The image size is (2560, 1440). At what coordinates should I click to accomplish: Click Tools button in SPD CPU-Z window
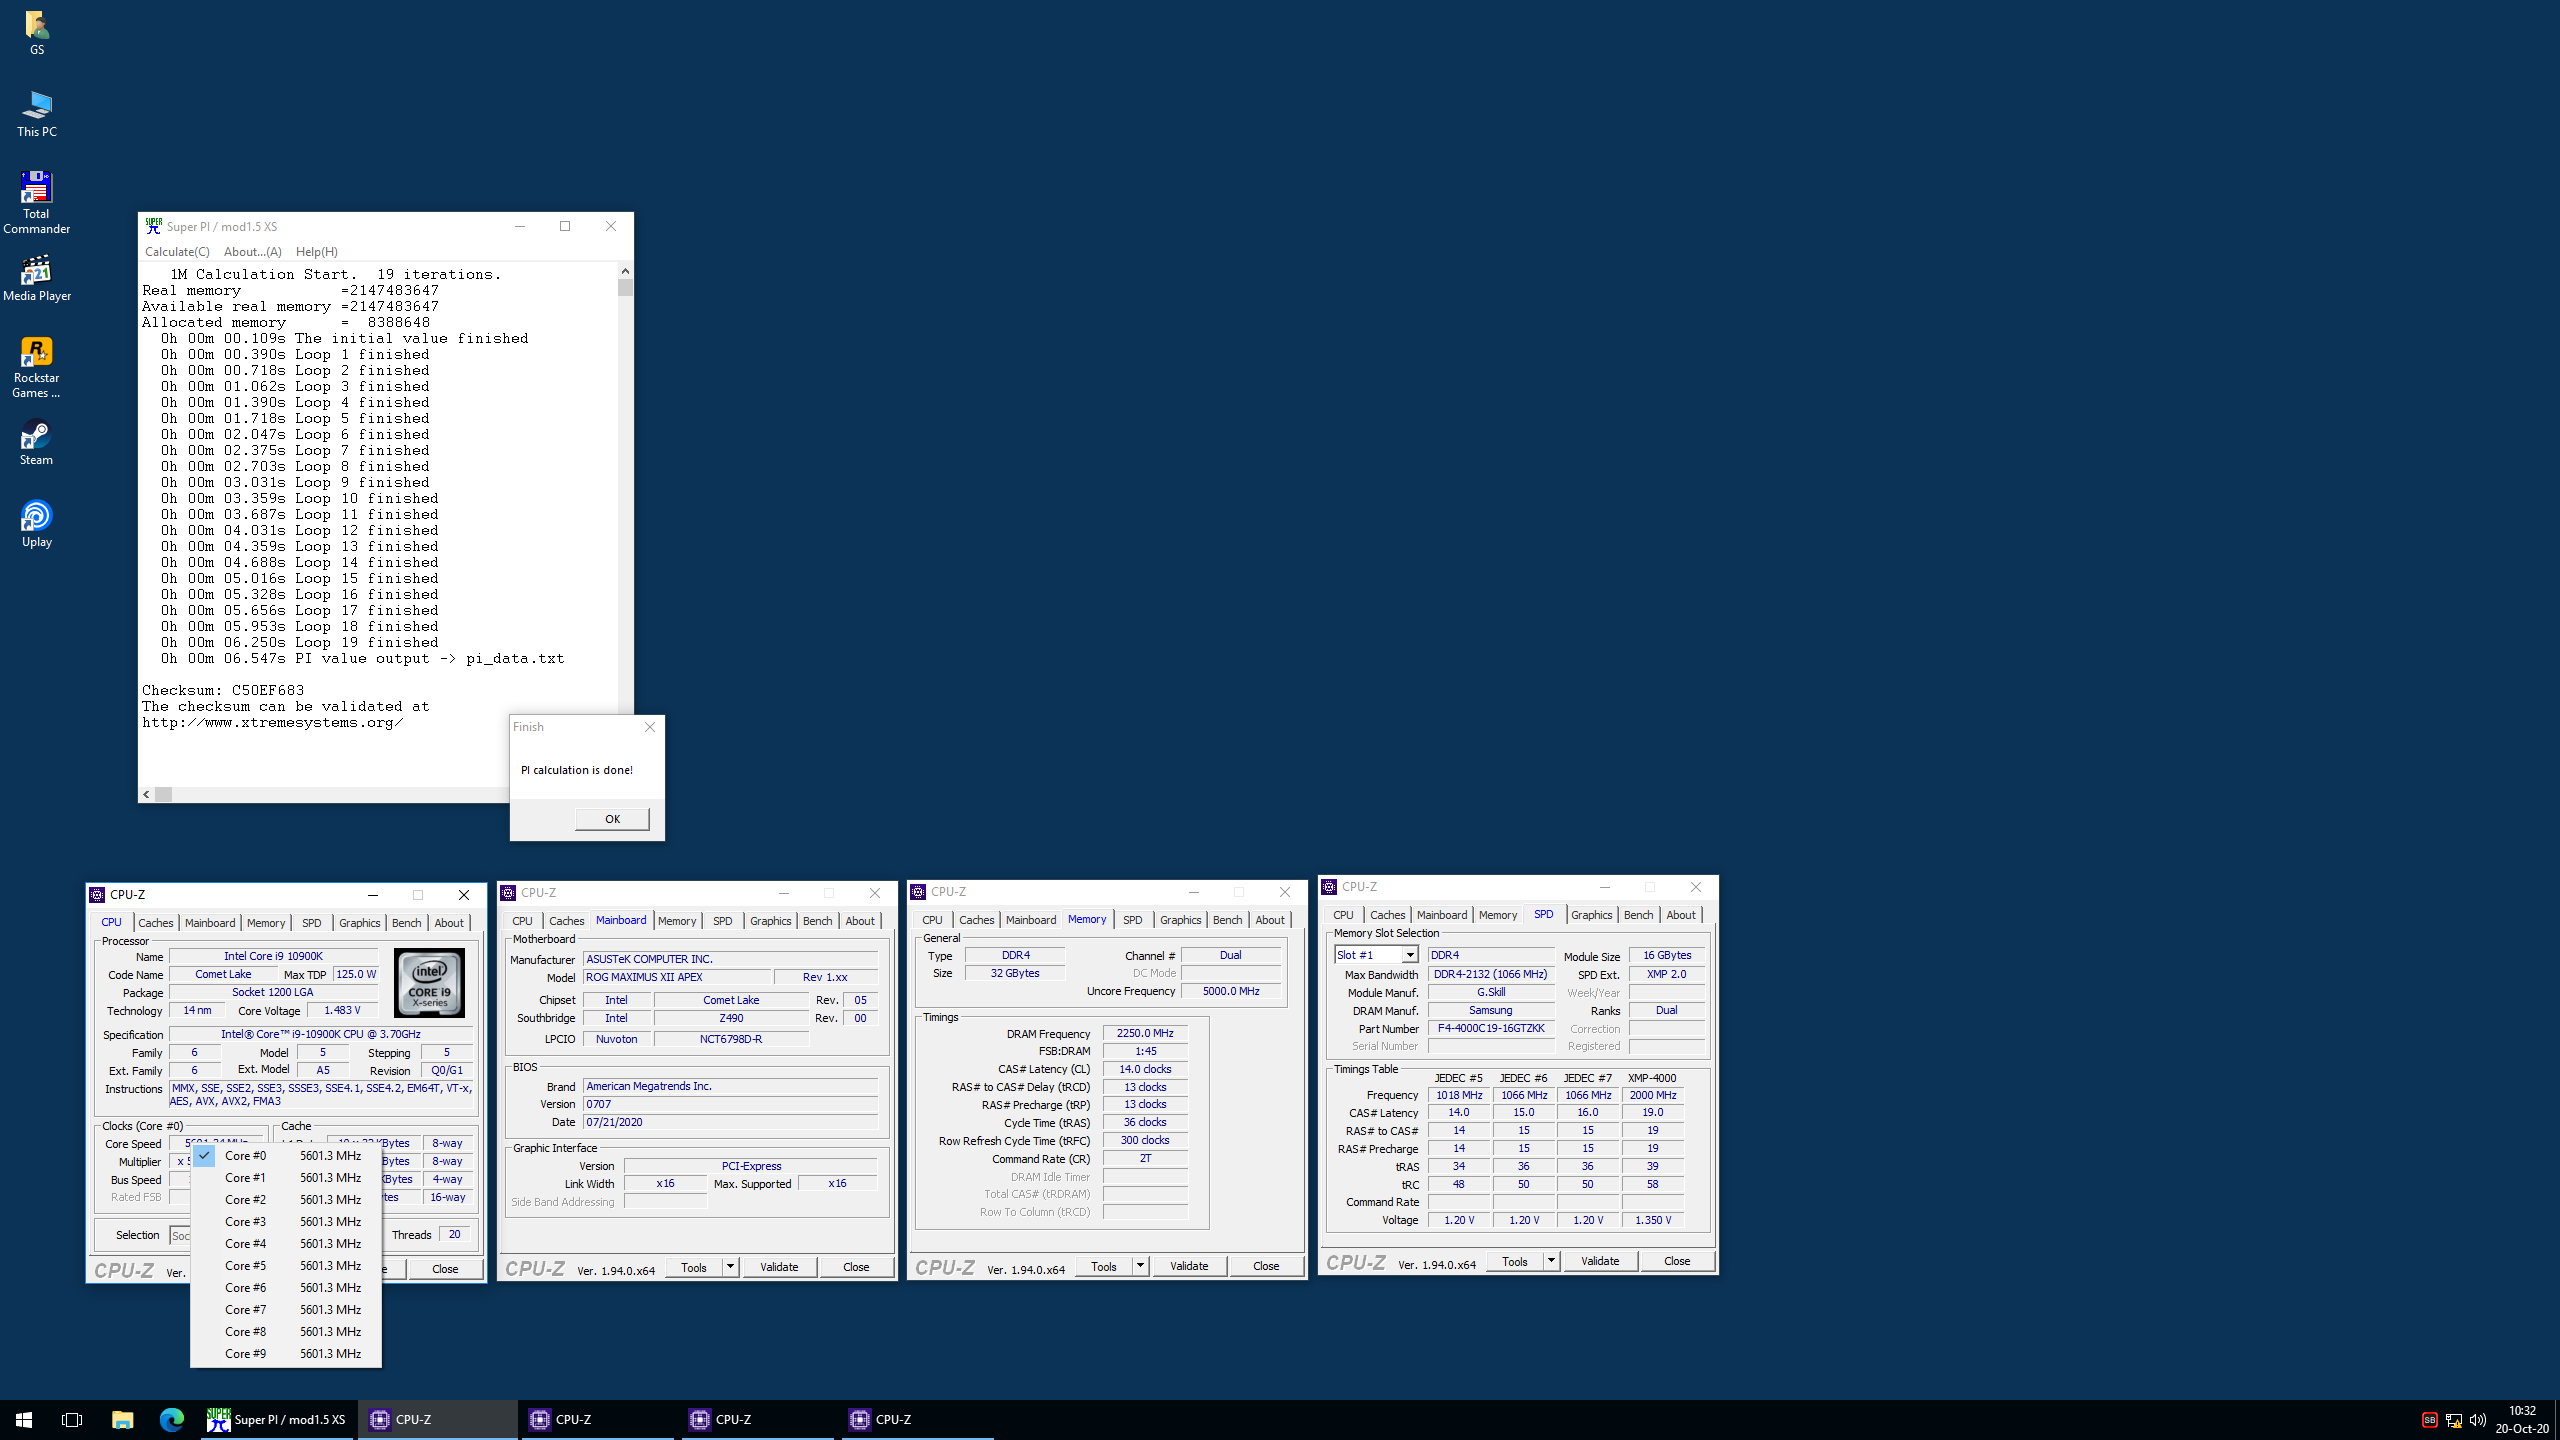pos(1515,1261)
